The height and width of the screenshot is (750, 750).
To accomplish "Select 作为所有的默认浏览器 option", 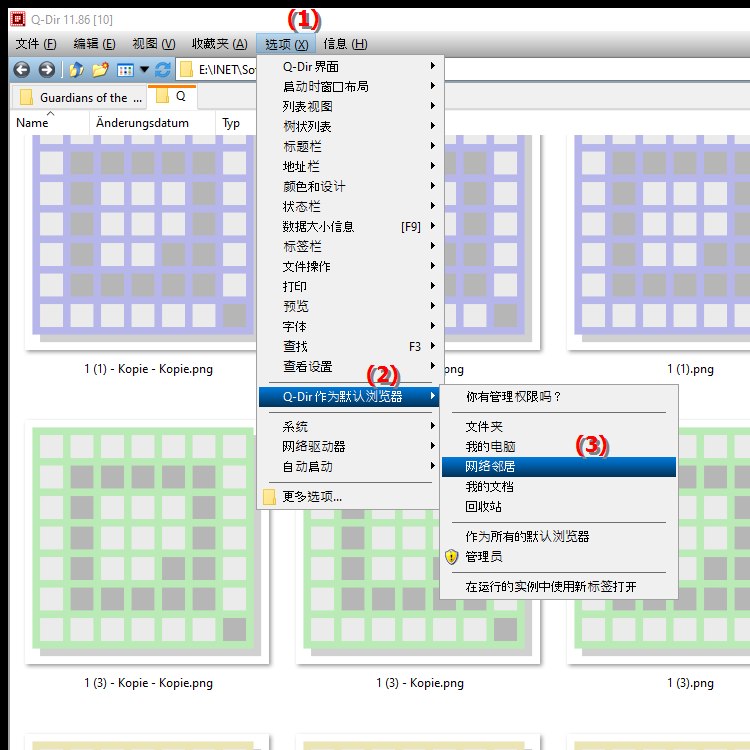I will [x=527, y=537].
